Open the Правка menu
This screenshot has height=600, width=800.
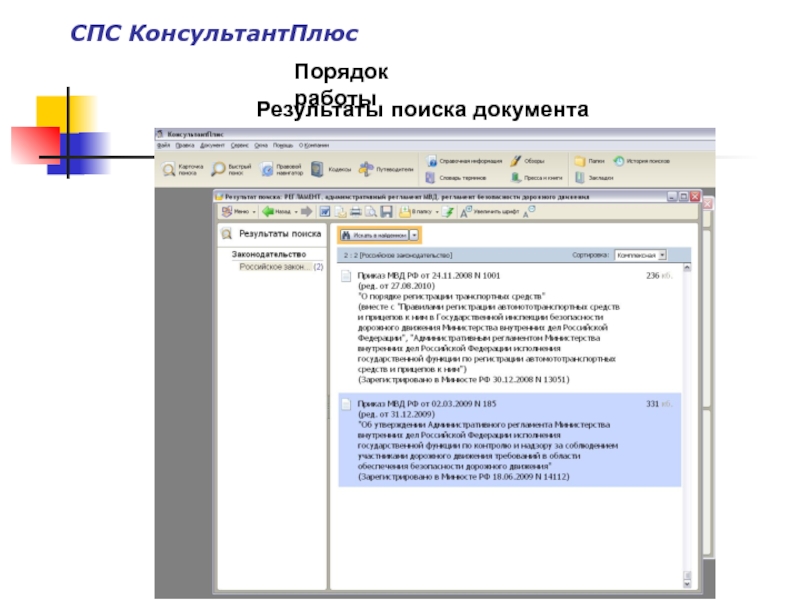[x=185, y=145]
